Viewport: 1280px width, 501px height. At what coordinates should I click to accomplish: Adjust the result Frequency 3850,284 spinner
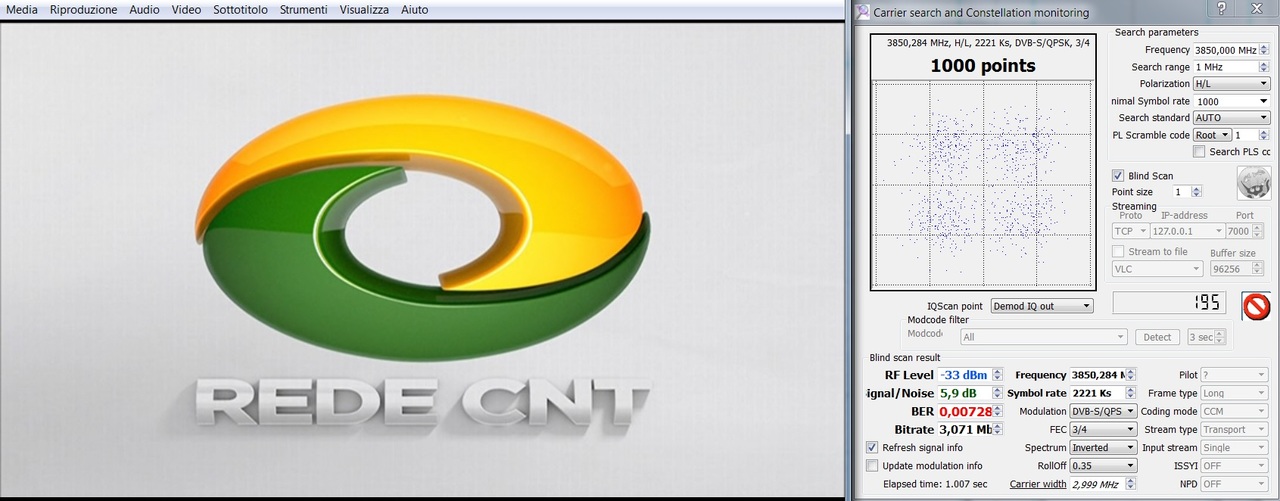tap(1131, 375)
